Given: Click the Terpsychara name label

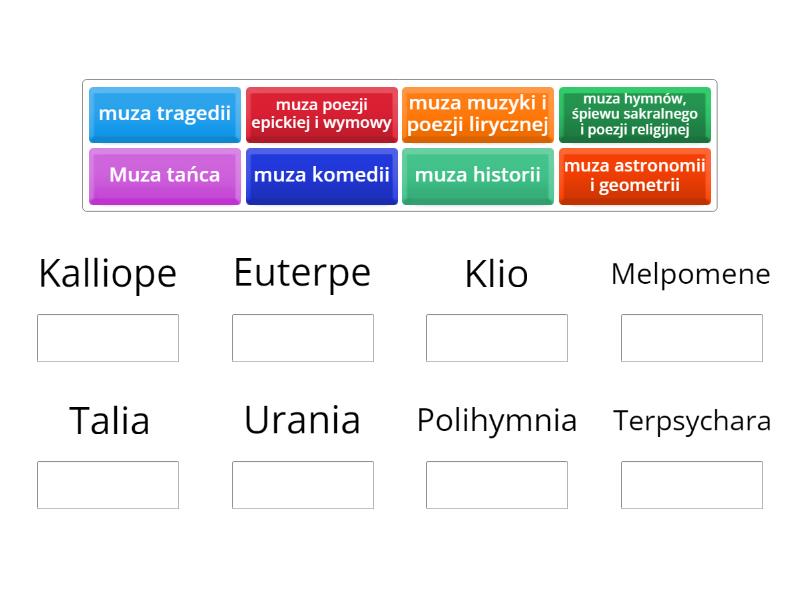Looking at the screenshot, I should click(692, 421).
